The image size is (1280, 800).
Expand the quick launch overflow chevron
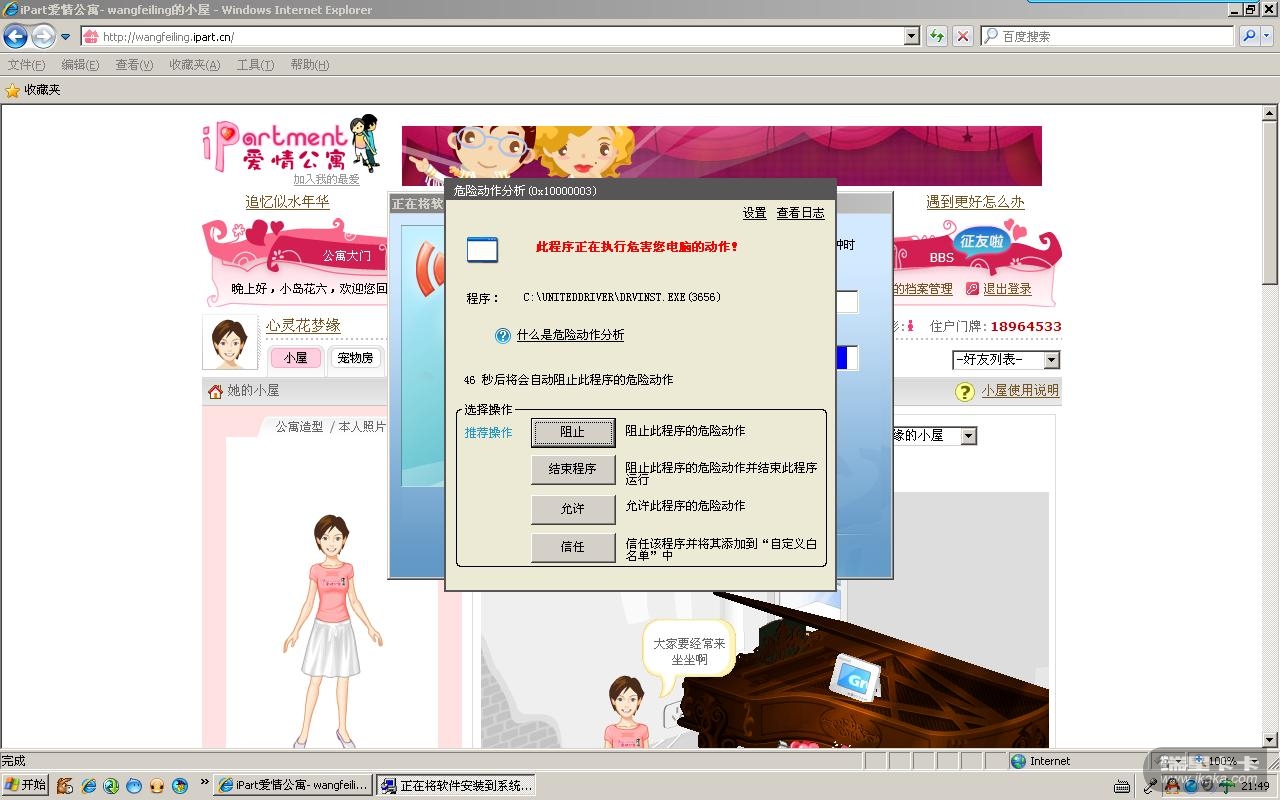coord(205,782)
